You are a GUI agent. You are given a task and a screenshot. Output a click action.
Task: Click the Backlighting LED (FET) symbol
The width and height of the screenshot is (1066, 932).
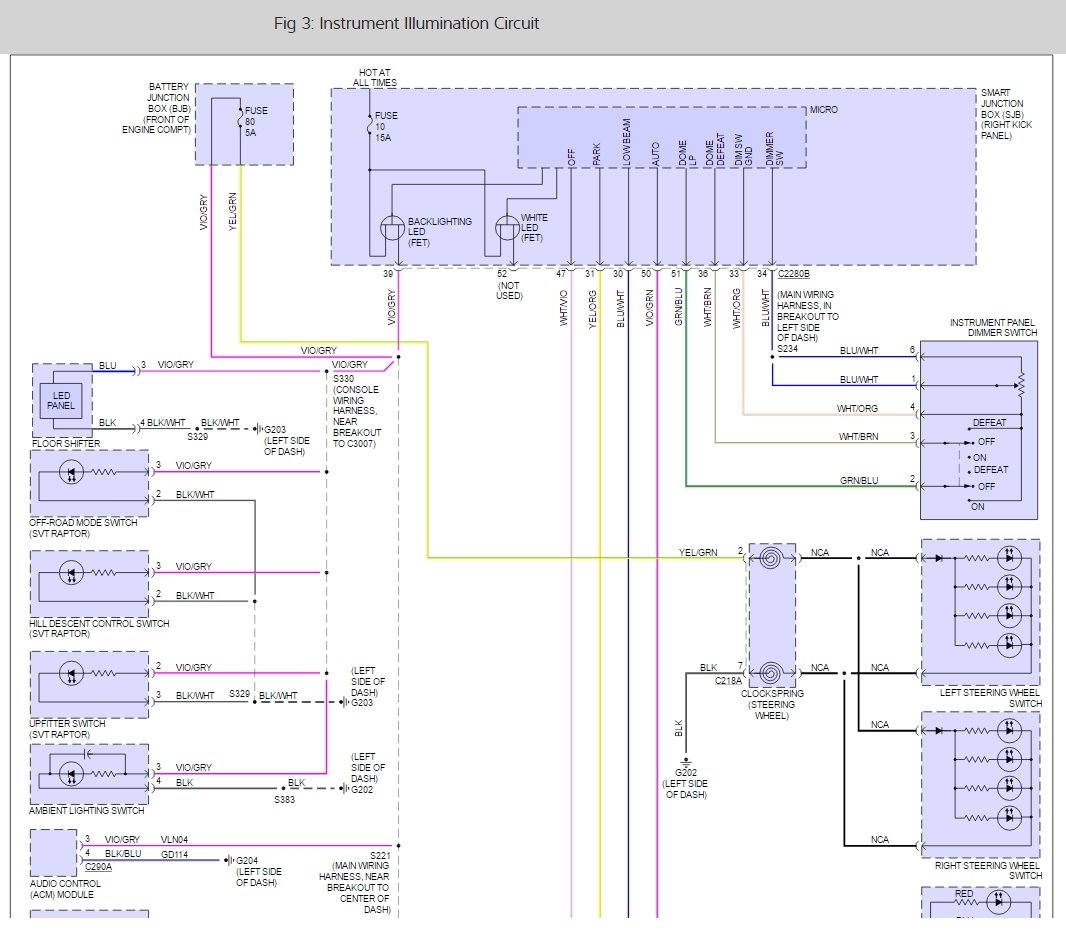391,229
